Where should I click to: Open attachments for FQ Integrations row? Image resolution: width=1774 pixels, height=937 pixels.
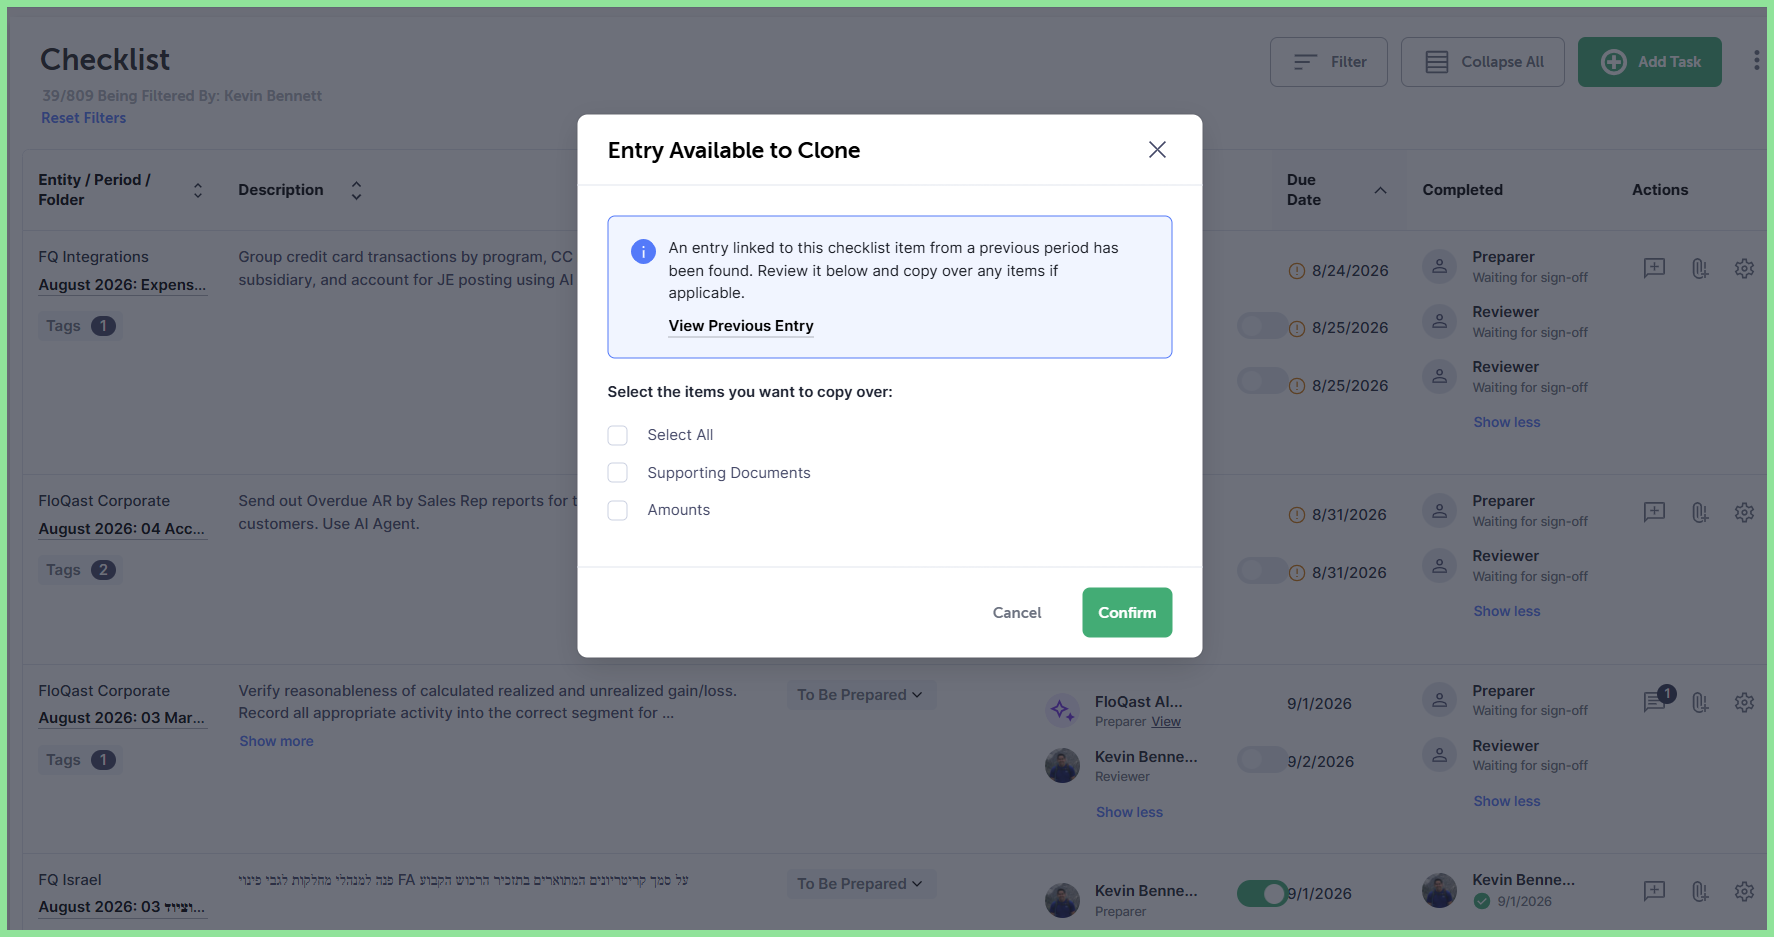(x=1700, y=268)
